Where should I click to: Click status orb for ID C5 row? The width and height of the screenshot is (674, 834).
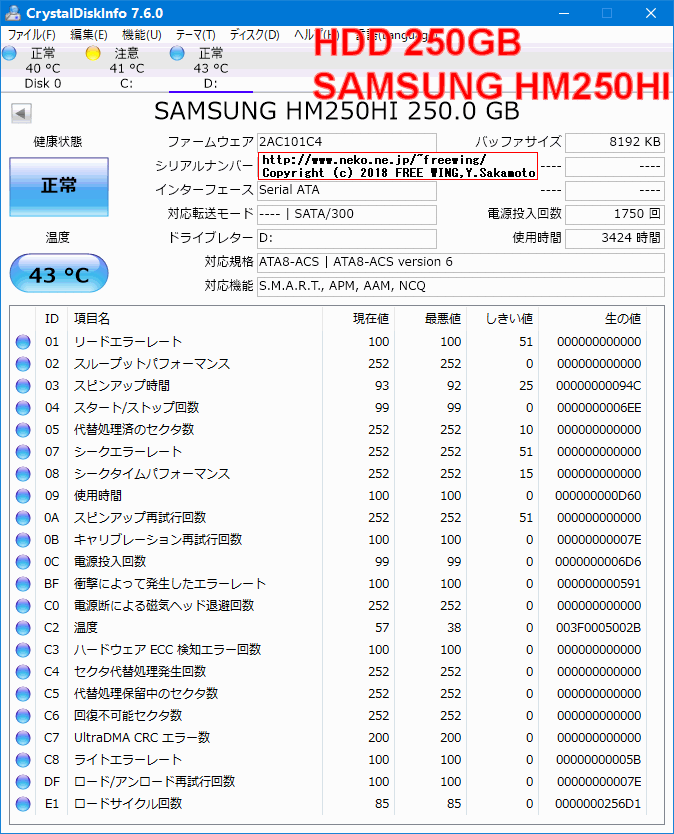tap(23, 694)
